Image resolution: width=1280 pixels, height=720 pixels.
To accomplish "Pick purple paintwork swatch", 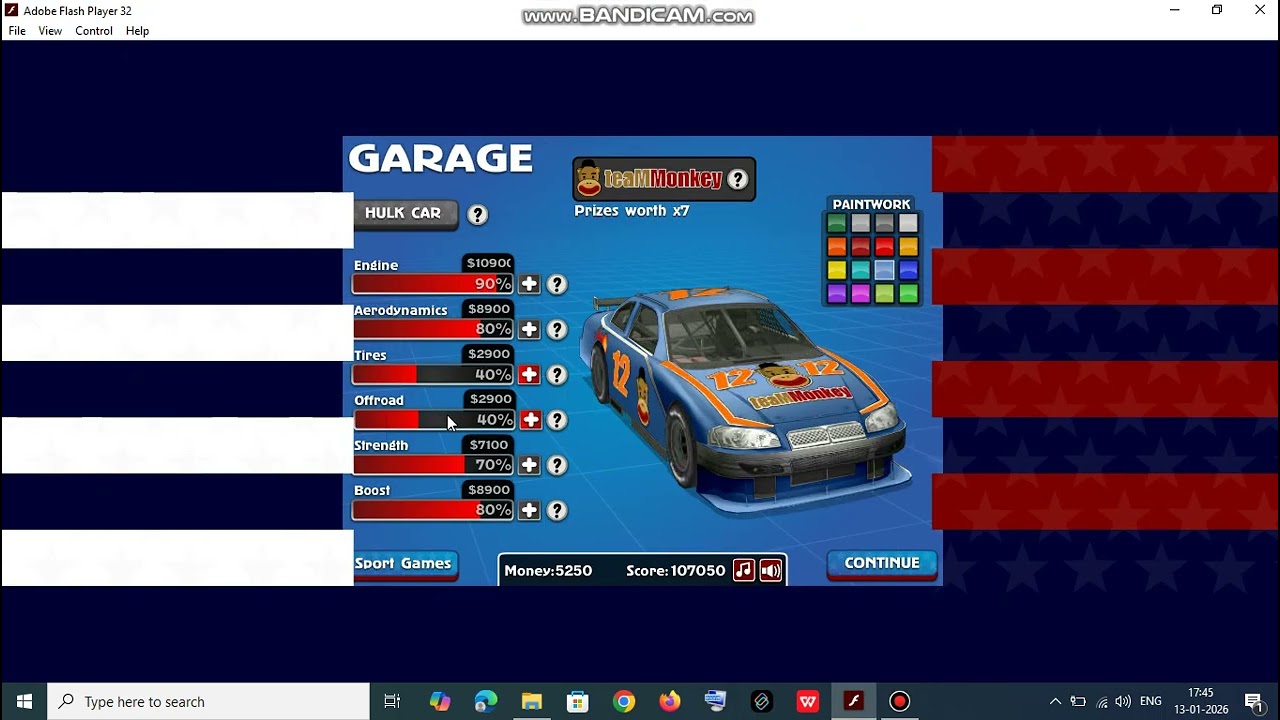I will coord(837,294).
